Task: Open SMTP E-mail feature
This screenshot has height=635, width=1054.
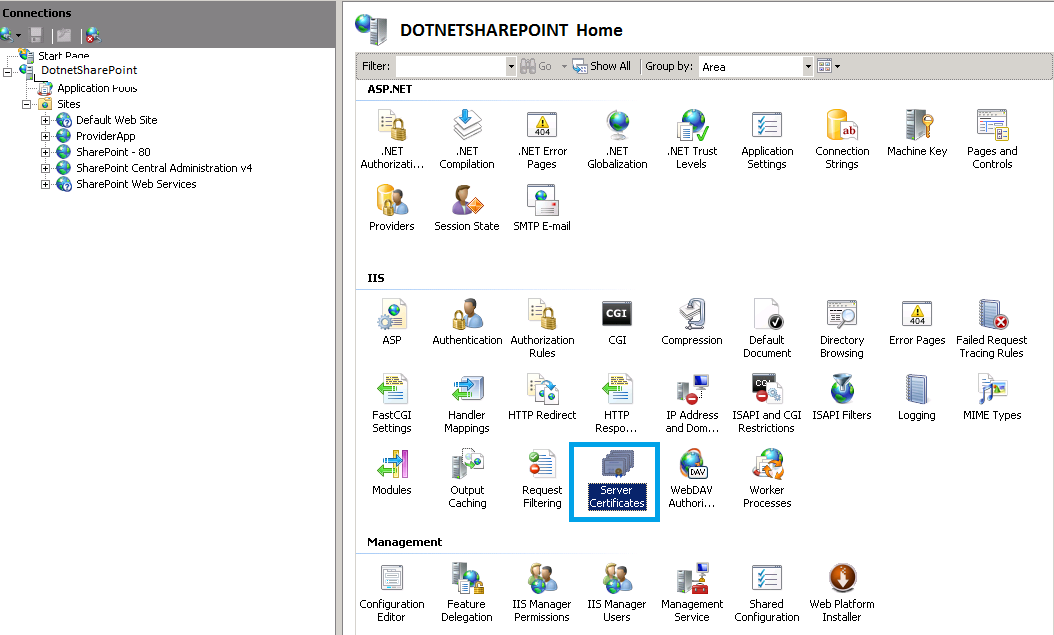Action: pos(542,208)
